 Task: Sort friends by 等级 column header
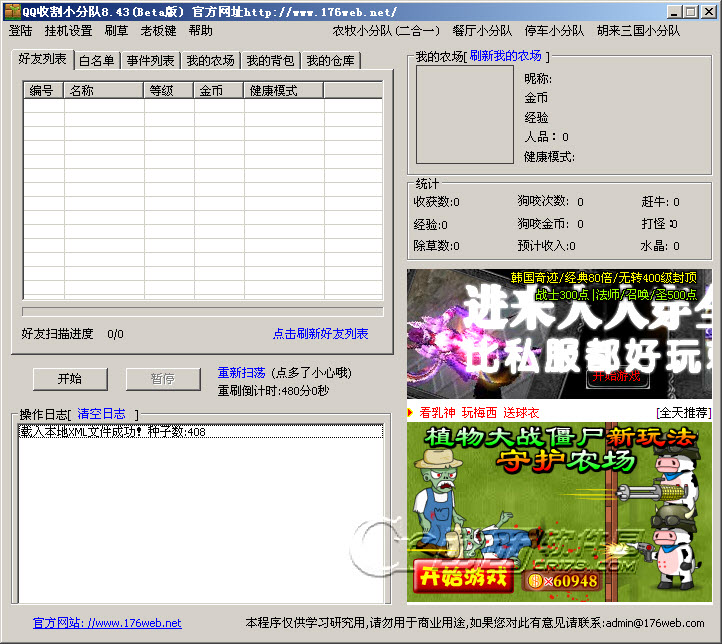point(169,91)
